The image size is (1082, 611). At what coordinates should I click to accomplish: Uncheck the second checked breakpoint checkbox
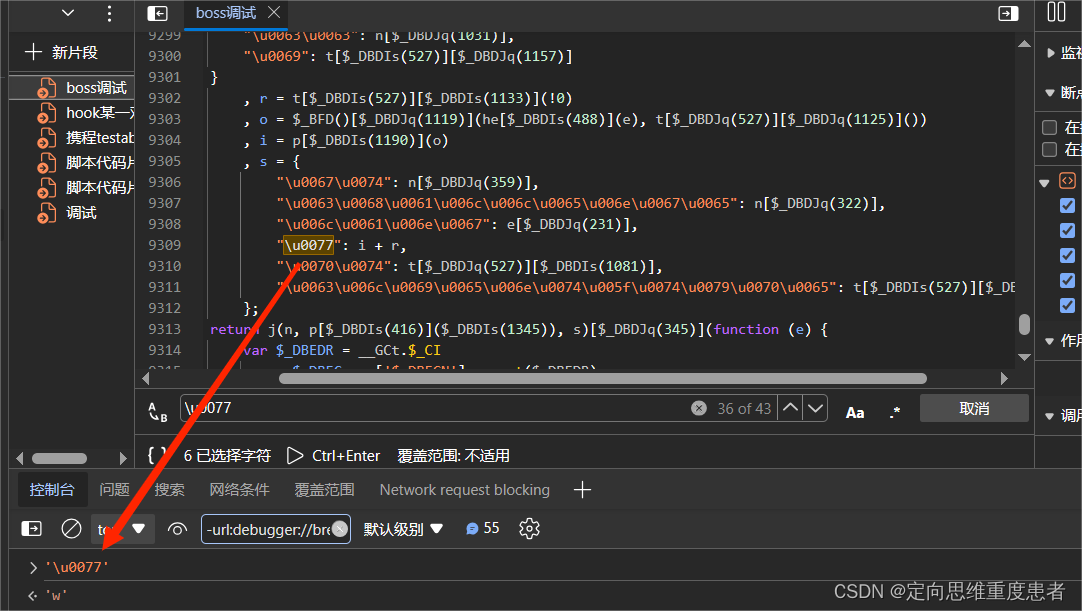pos(1067,230)
